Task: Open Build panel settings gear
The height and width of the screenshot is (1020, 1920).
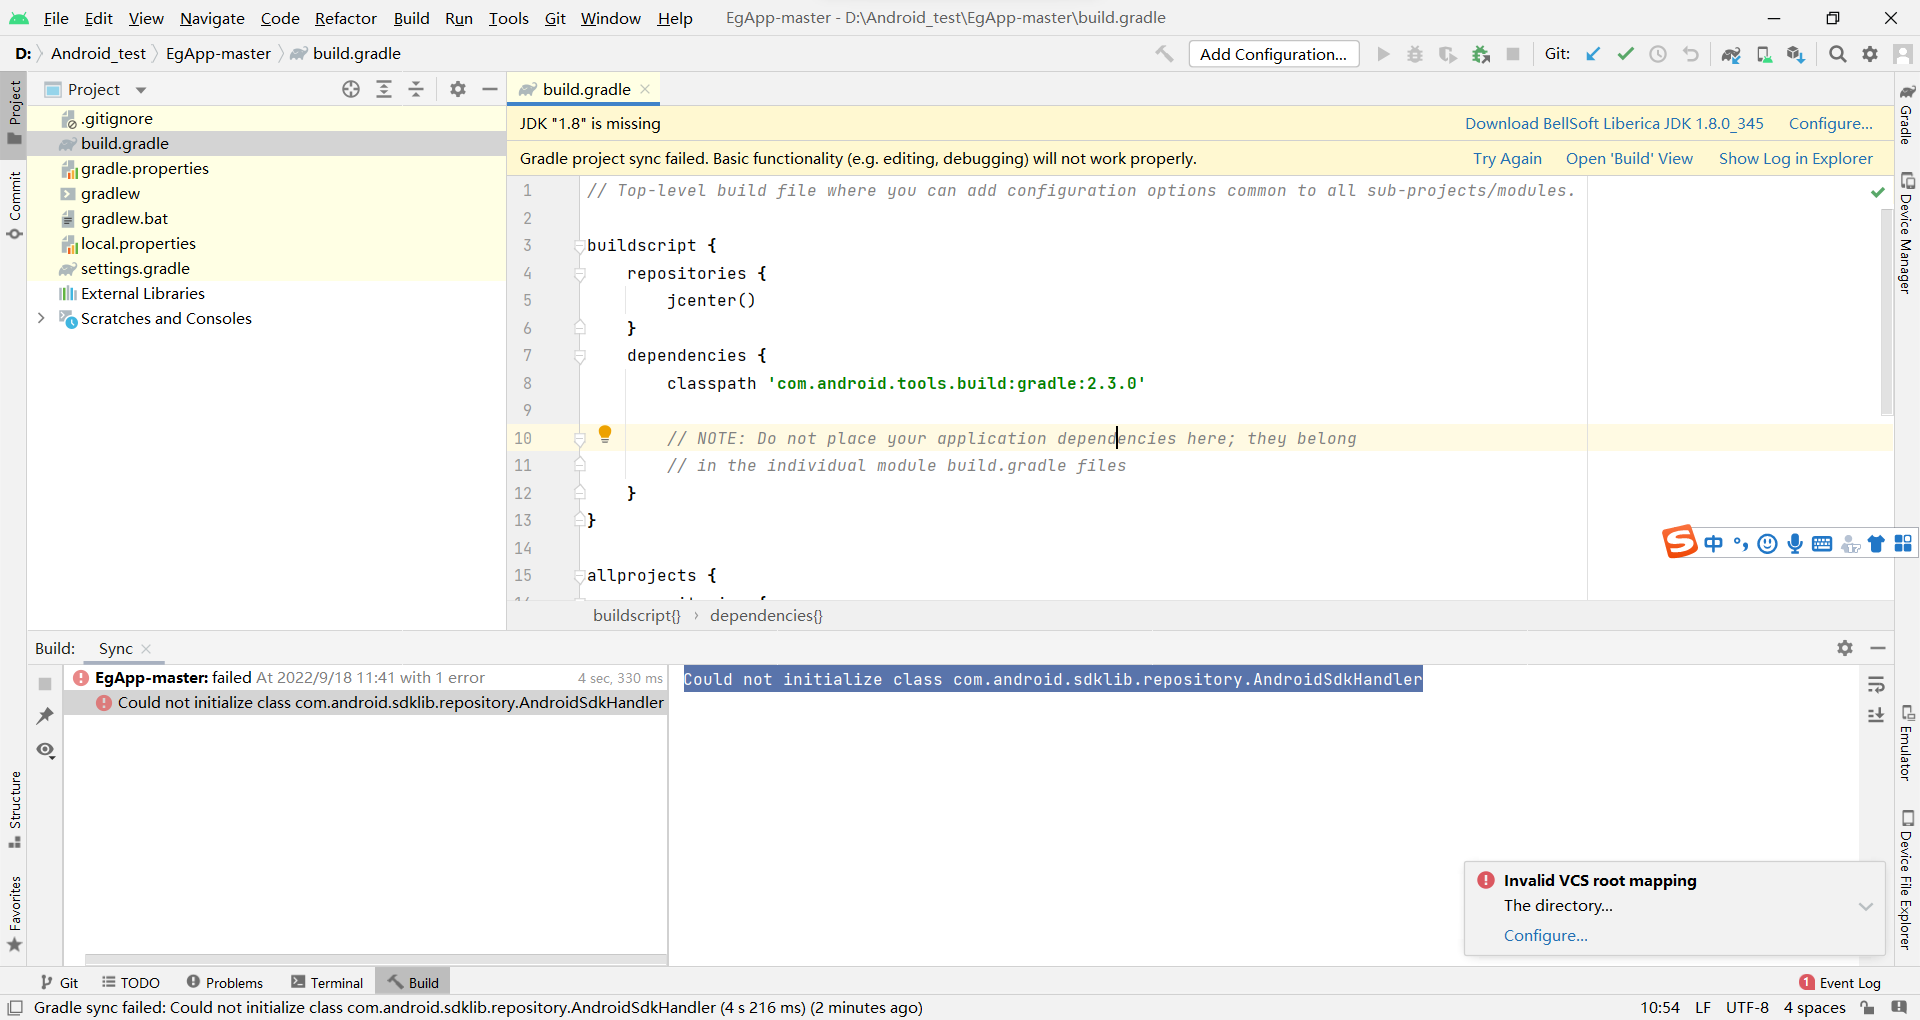Action: coord(1845,648)
